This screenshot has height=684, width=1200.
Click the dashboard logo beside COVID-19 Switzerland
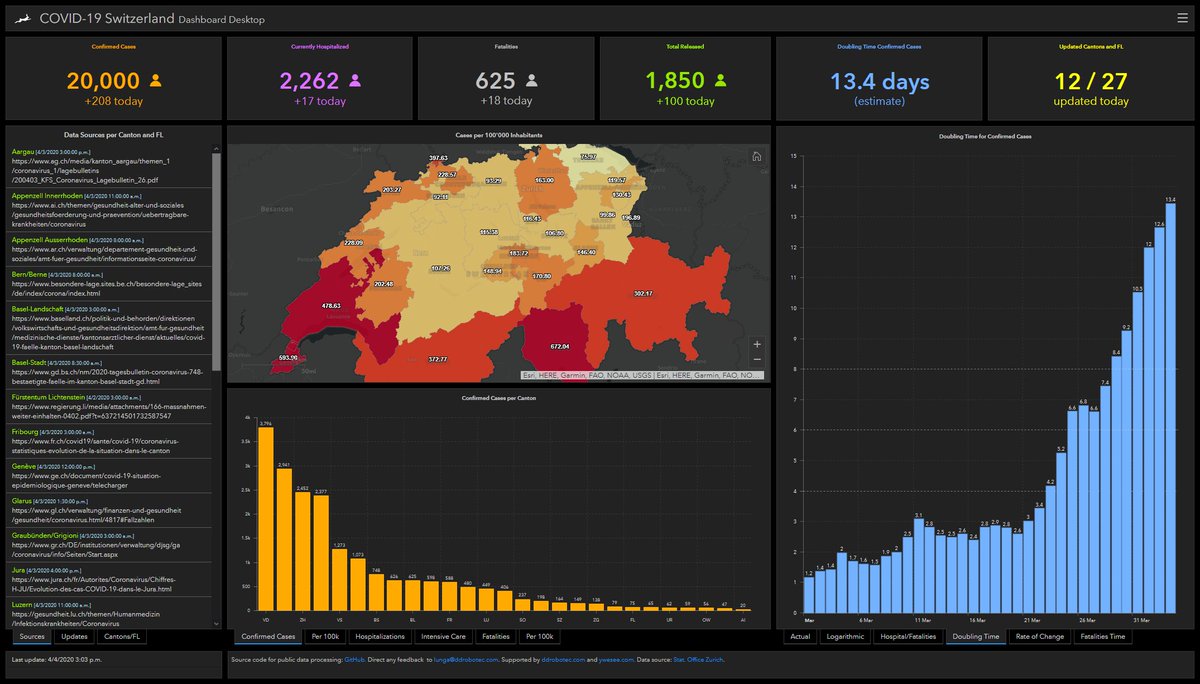point(21,18)
